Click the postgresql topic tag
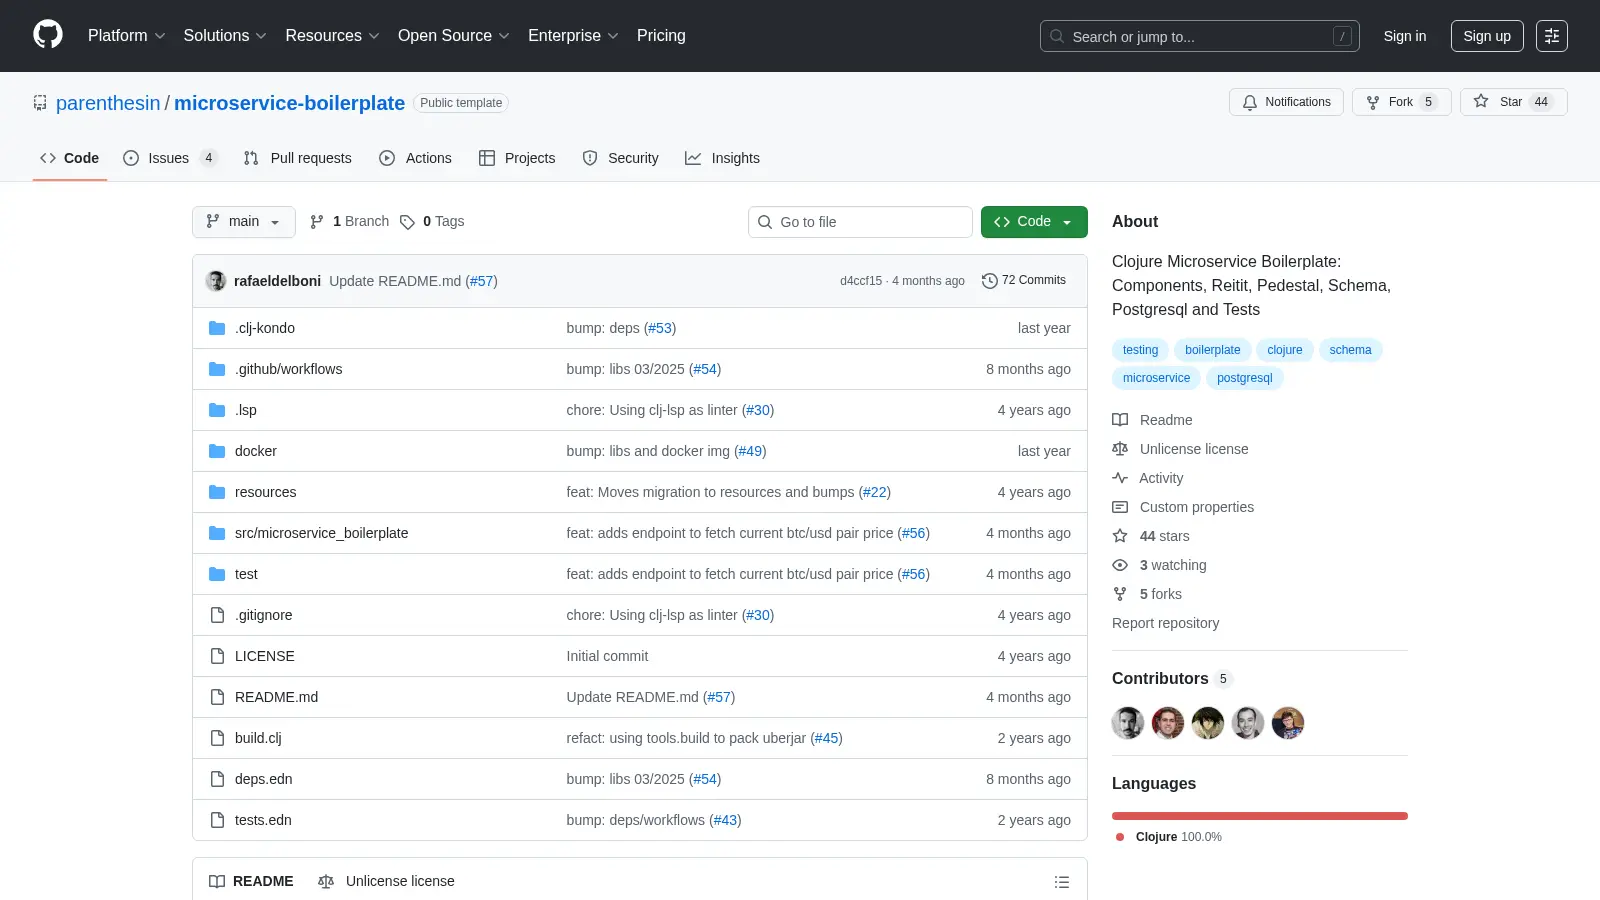 coord(1244,378)
